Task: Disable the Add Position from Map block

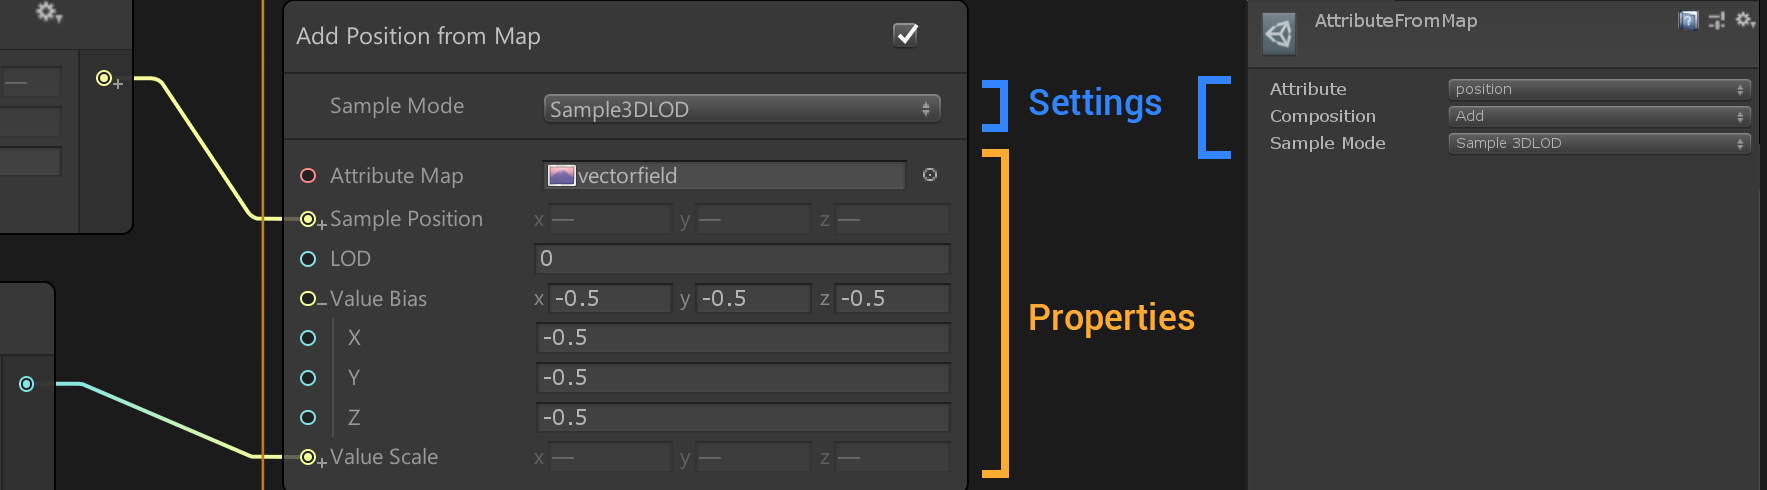Action: pos(905,35)
